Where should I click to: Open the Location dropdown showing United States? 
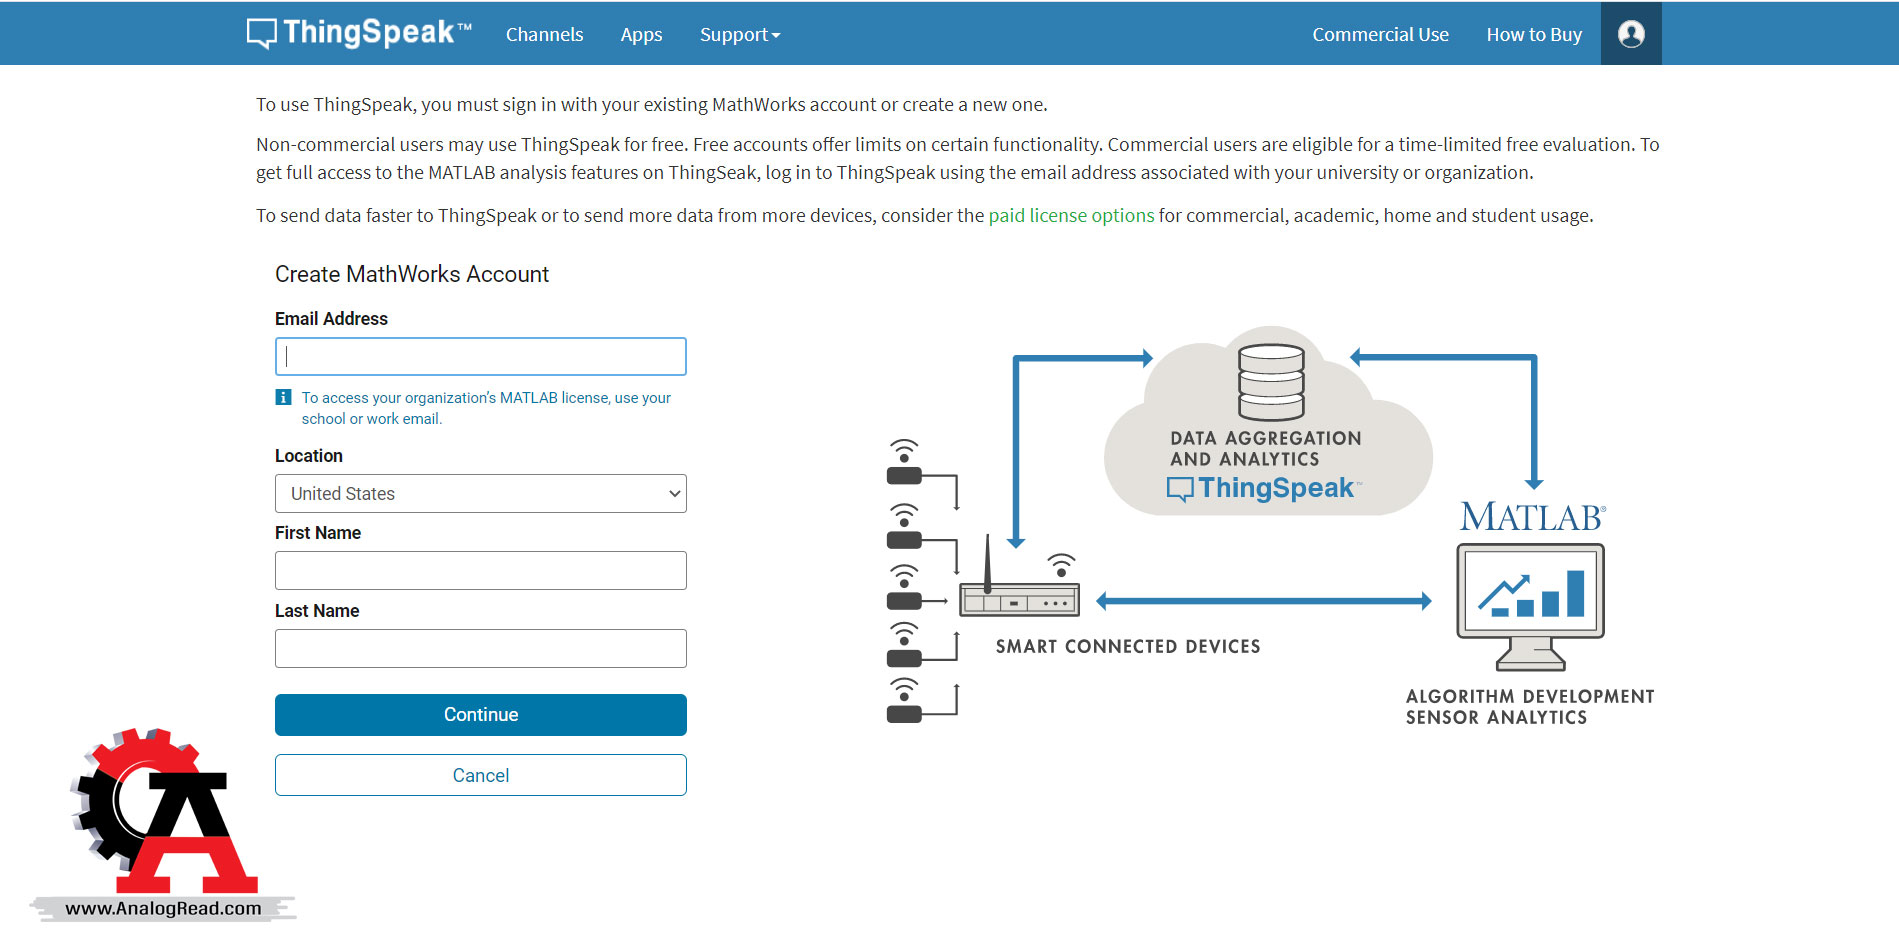pyautogui.click(x=481, y=493)
